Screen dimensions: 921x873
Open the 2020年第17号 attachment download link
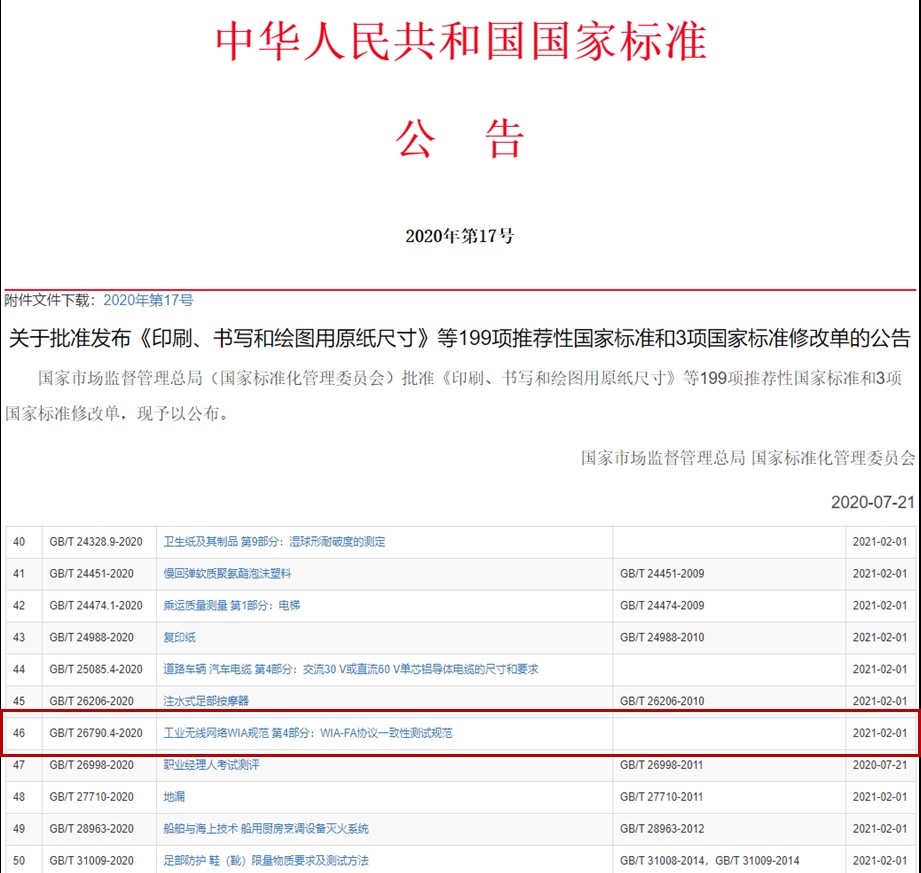(x=148, y=300)
